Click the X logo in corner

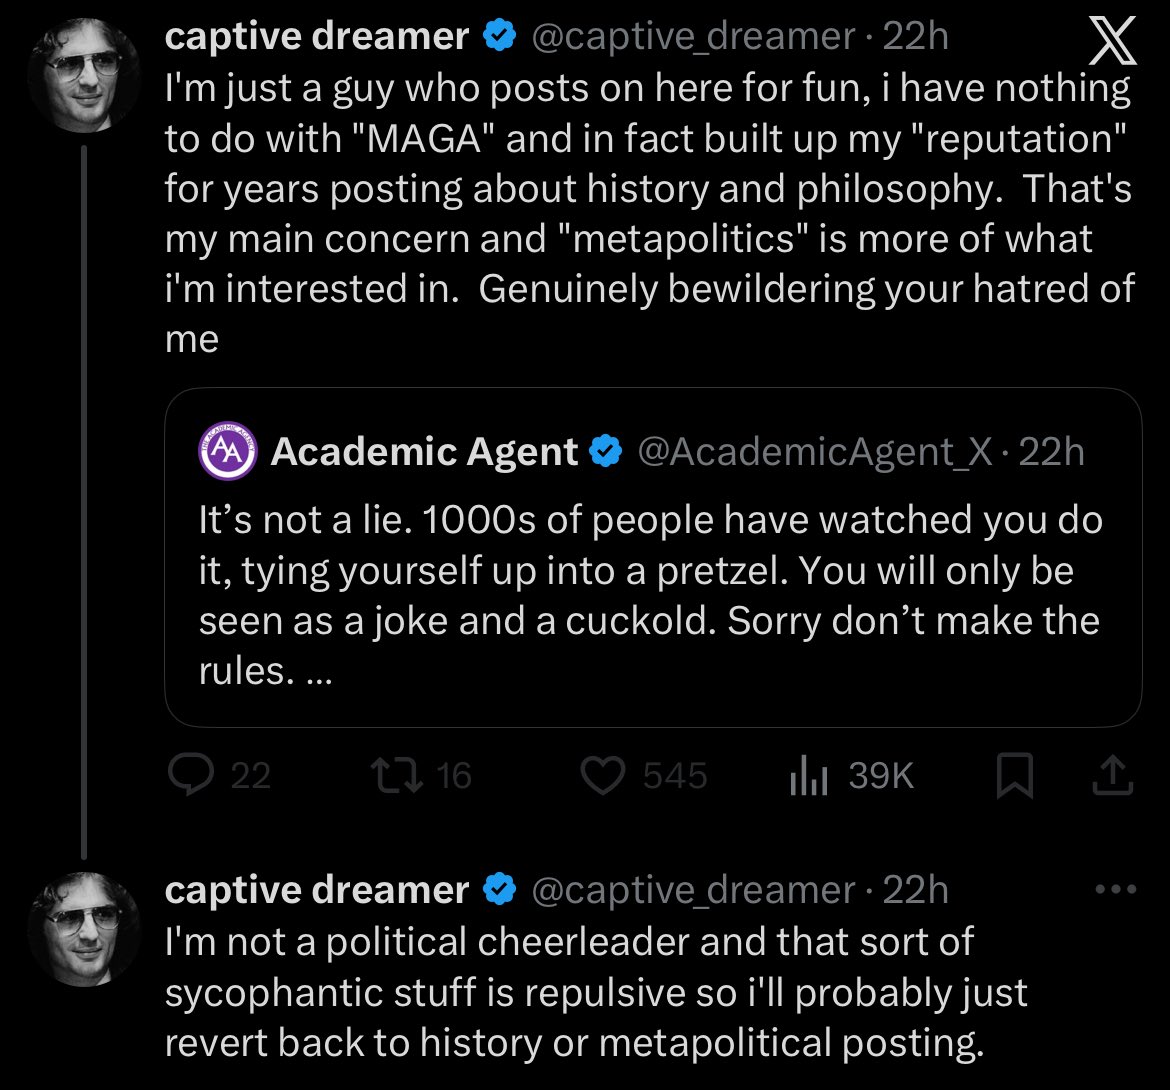pos(1109,40)
